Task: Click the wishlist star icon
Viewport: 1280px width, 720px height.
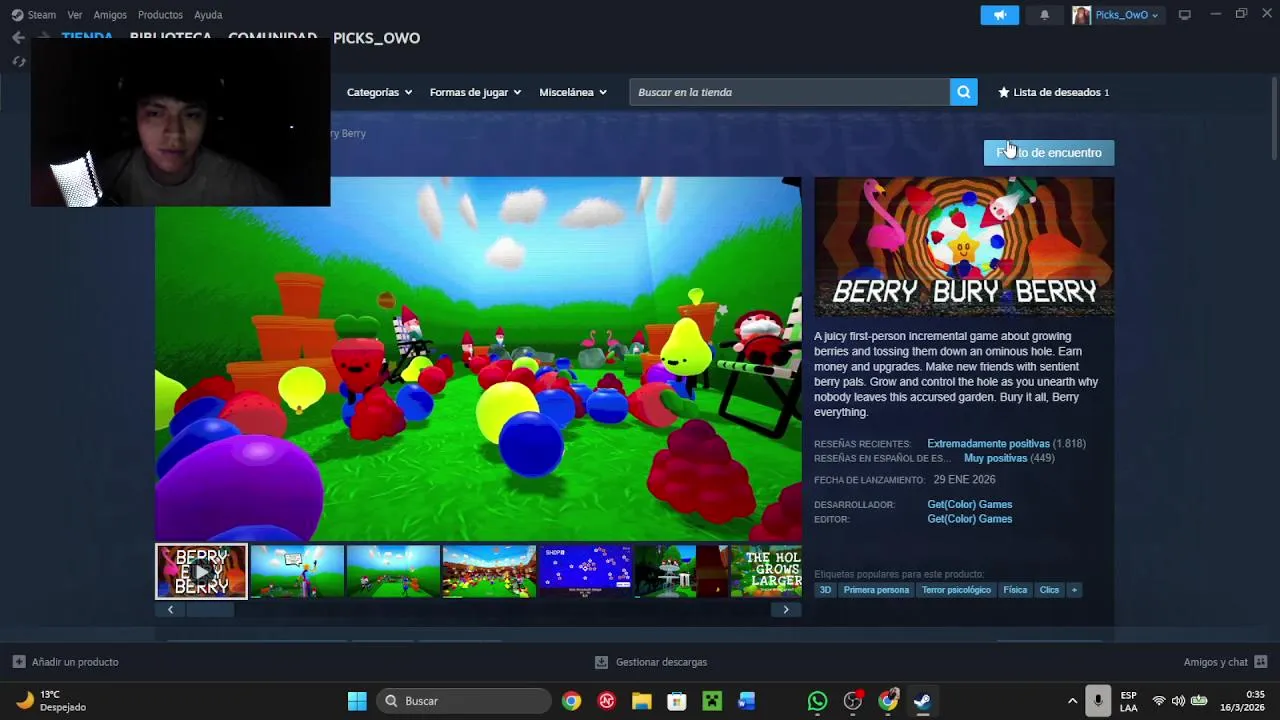Action: 1004,92
